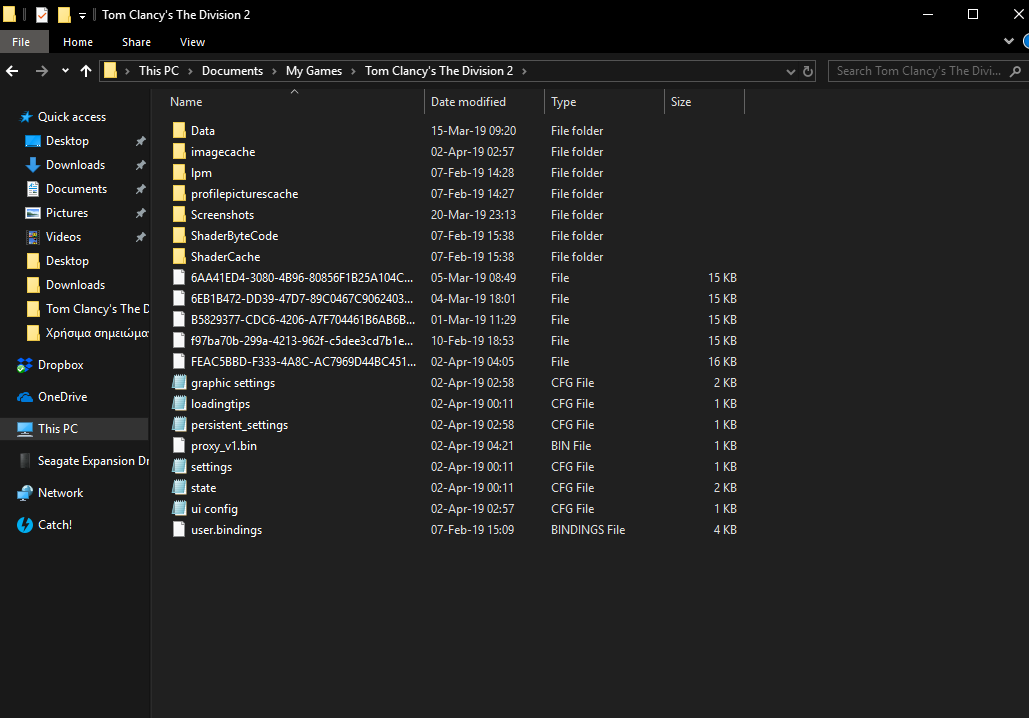Select the ShaderCache folder icon

coord(179,257)
